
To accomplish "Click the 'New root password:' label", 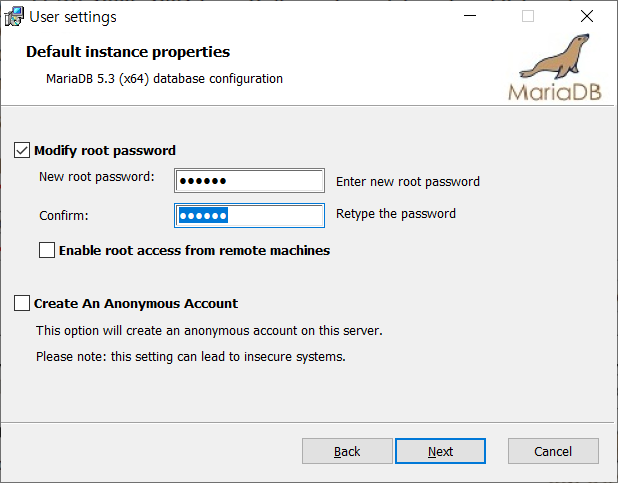I will tap(97, 177).
